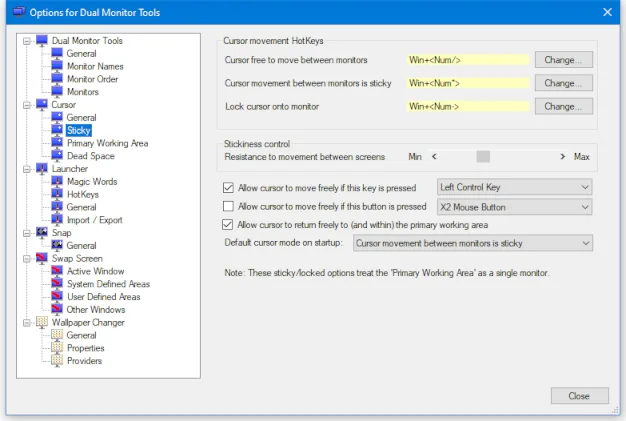Click the wallpaper icon beside Providers
Viewport: 626px width, 421px height.
57,360
